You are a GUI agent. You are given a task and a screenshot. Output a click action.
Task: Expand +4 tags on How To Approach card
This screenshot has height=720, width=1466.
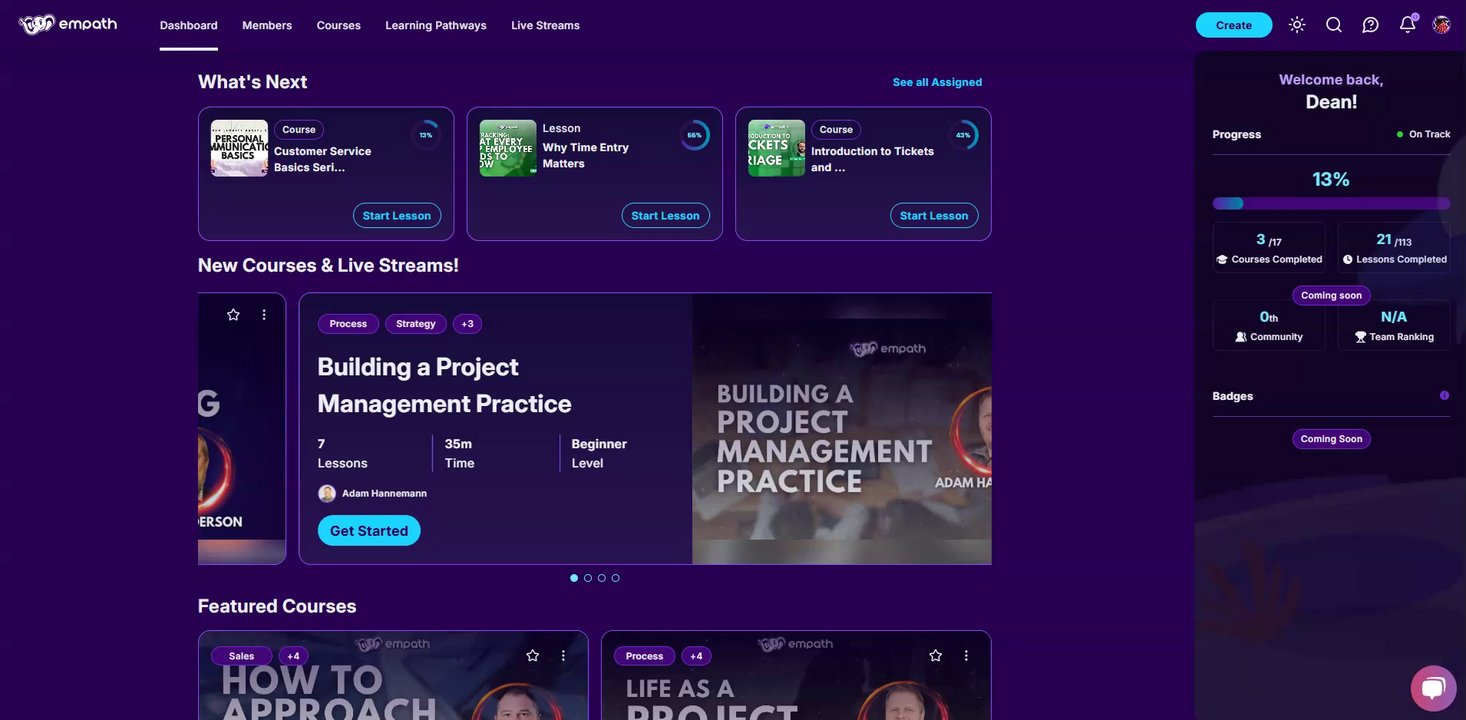tap(293, 656)
